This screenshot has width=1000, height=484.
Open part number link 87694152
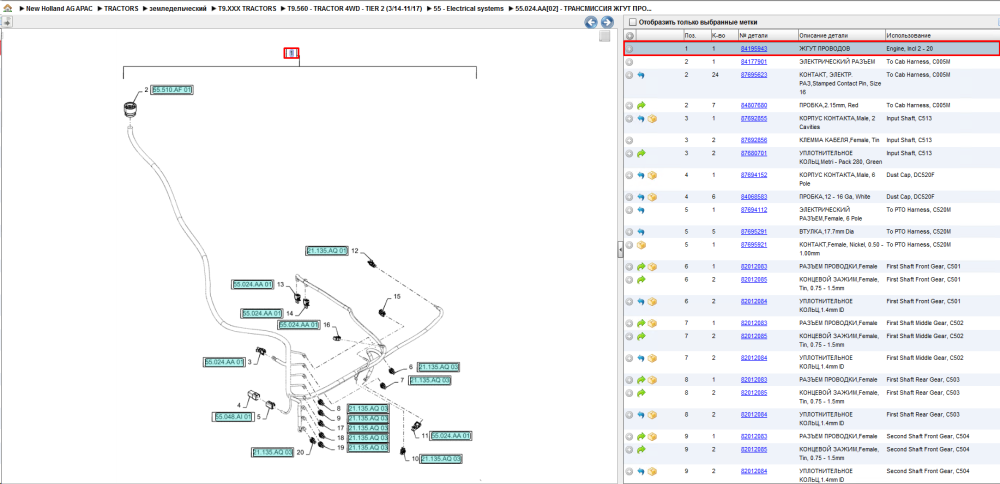click(x=753, y=175)
